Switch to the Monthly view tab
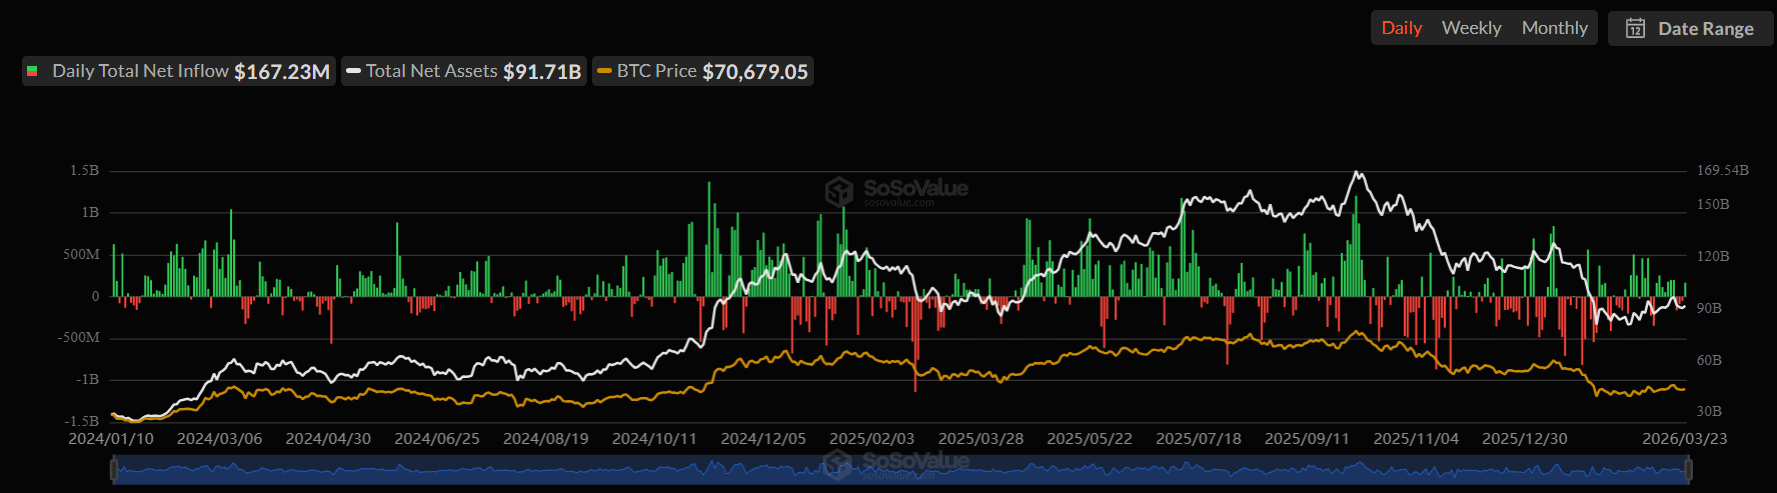 (x=1554, y=28)
